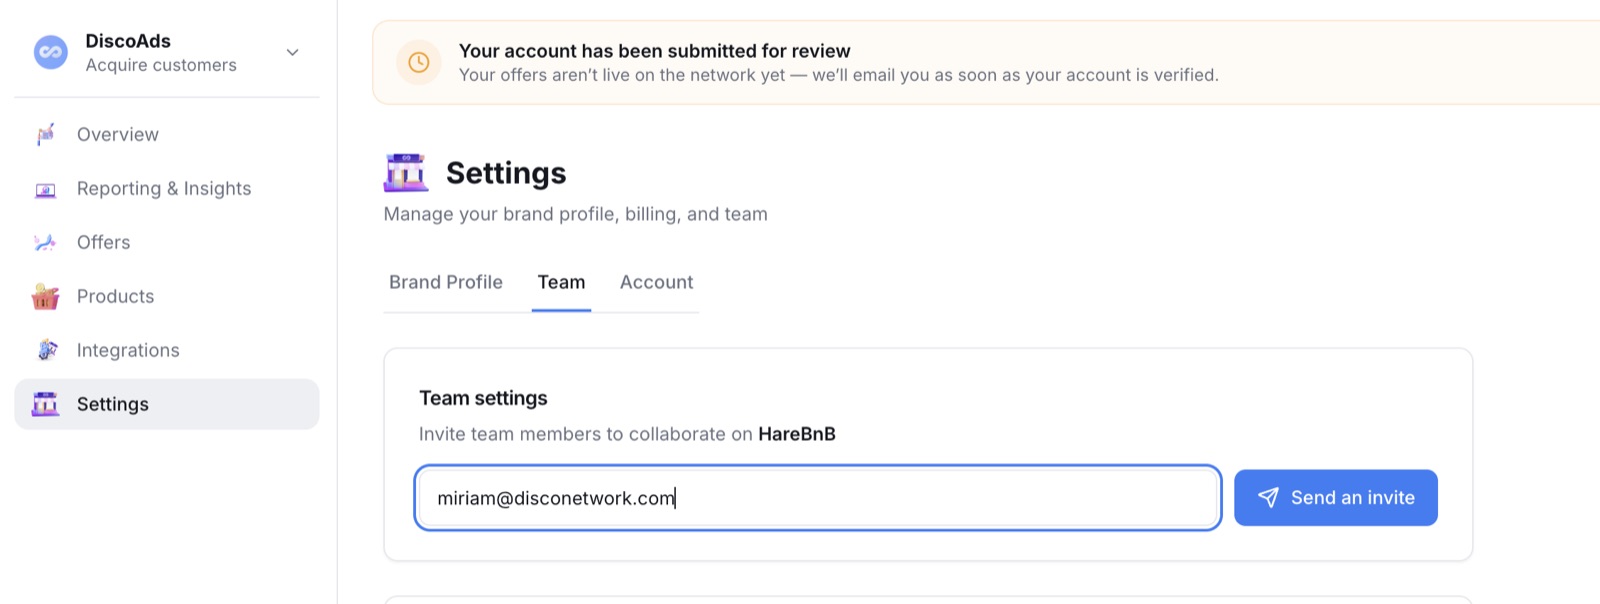Click the Send an invite button

(x=1336, y=498)
